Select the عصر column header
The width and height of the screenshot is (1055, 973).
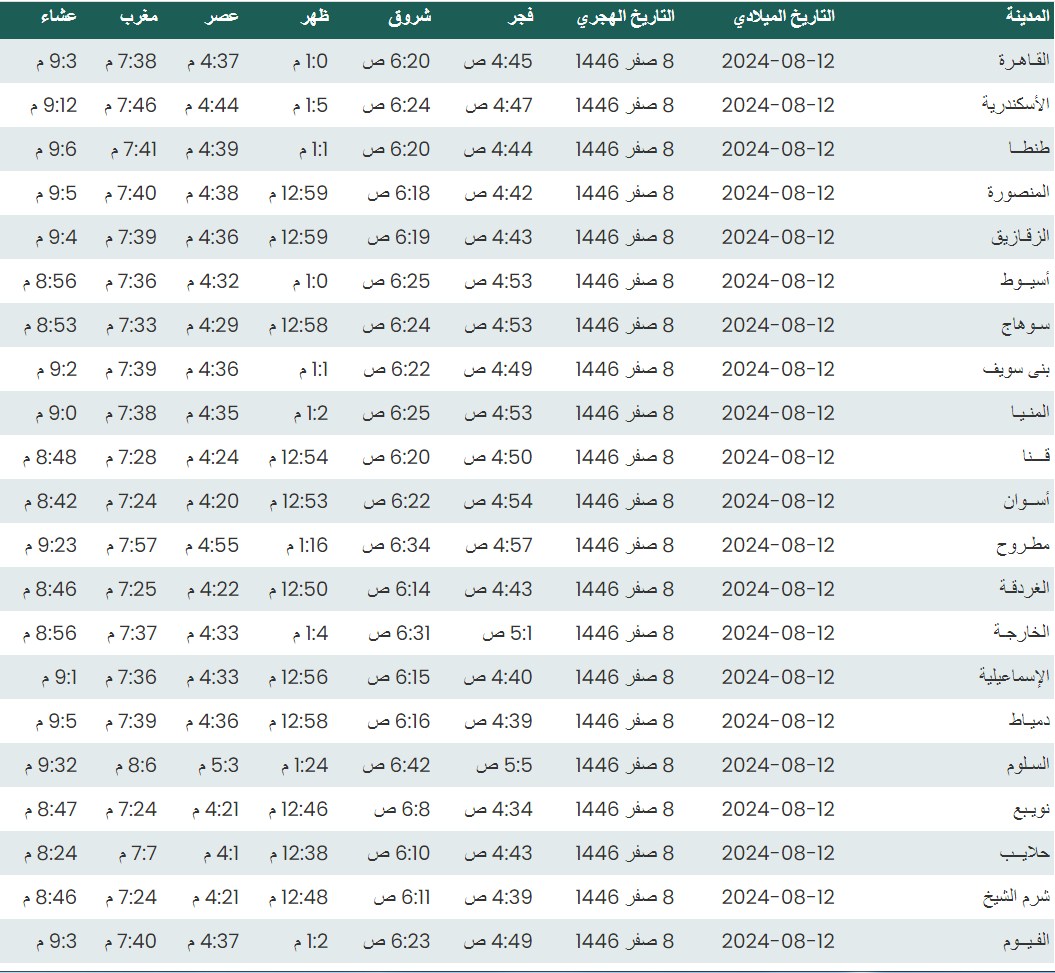click(x=222, y=17)
